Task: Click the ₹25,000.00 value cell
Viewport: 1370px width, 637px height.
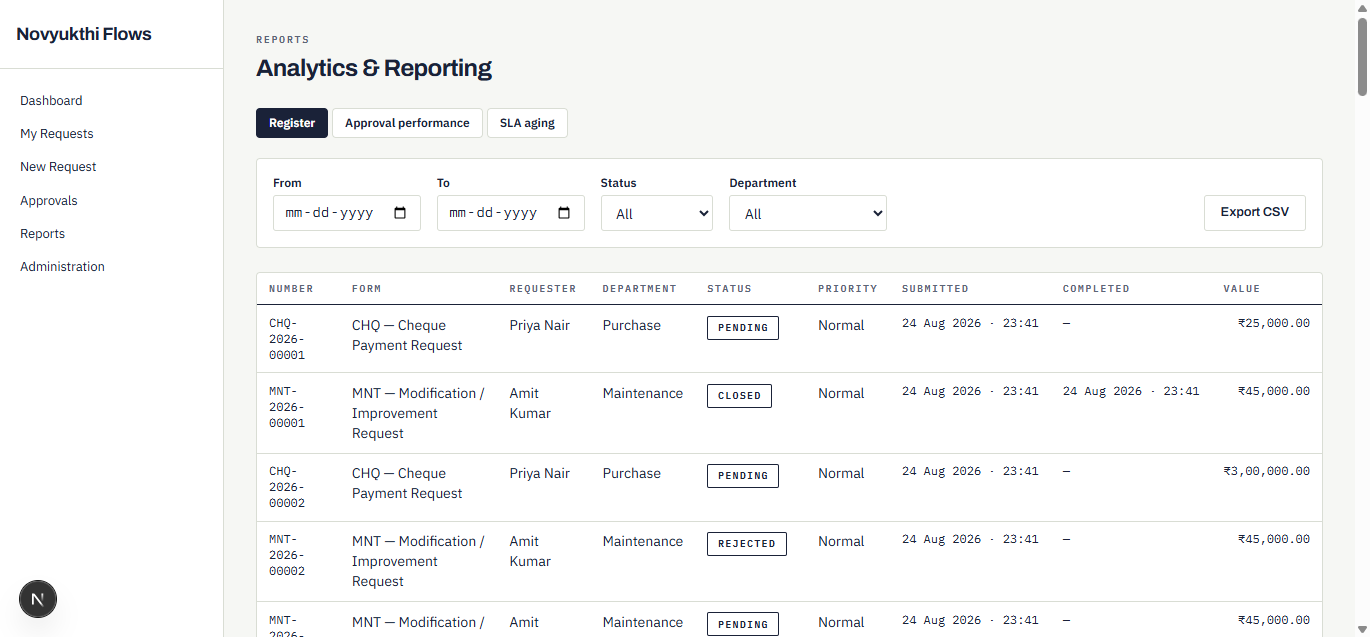Action: tap(1273, 323)
